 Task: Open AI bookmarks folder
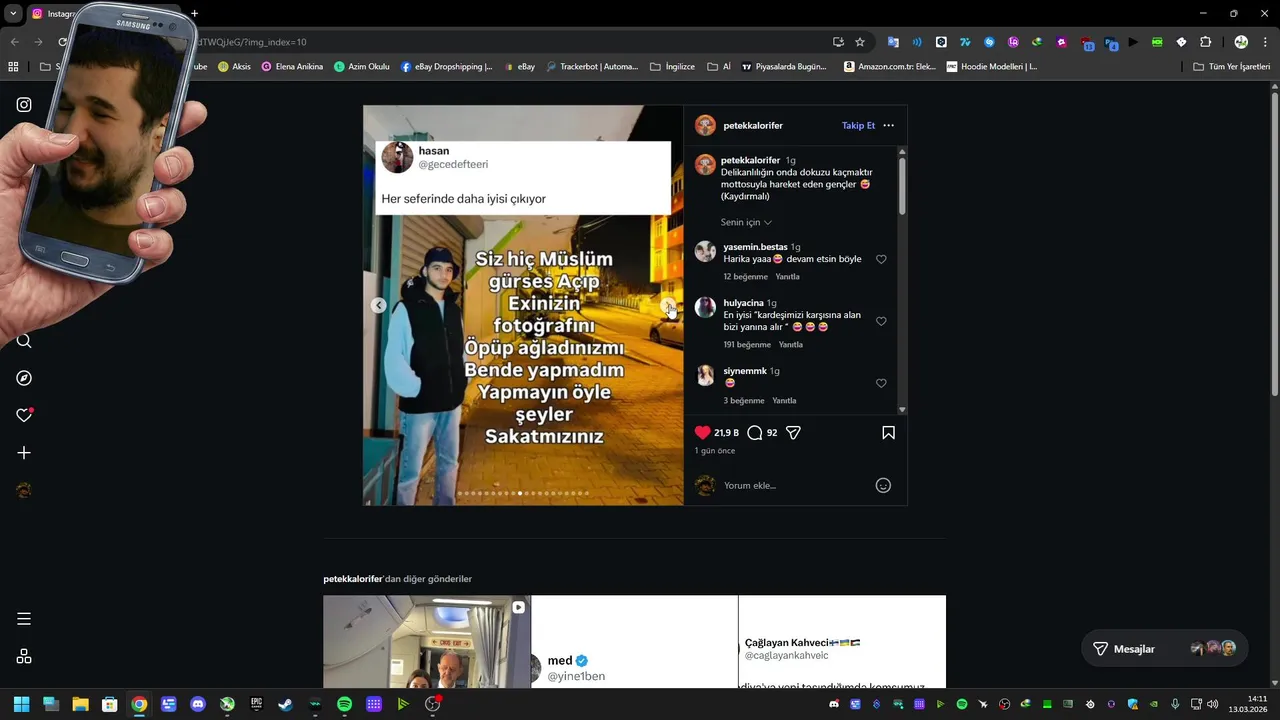(719, 67)
